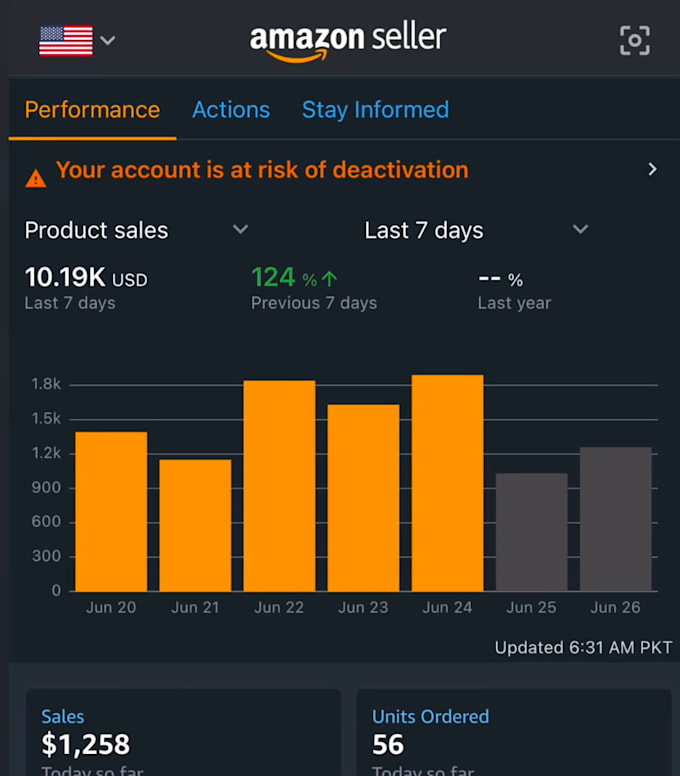Screen dimensions: 680x776
Task: Expand the deactivation alert right chevron
Action: (x=652, y=169)
